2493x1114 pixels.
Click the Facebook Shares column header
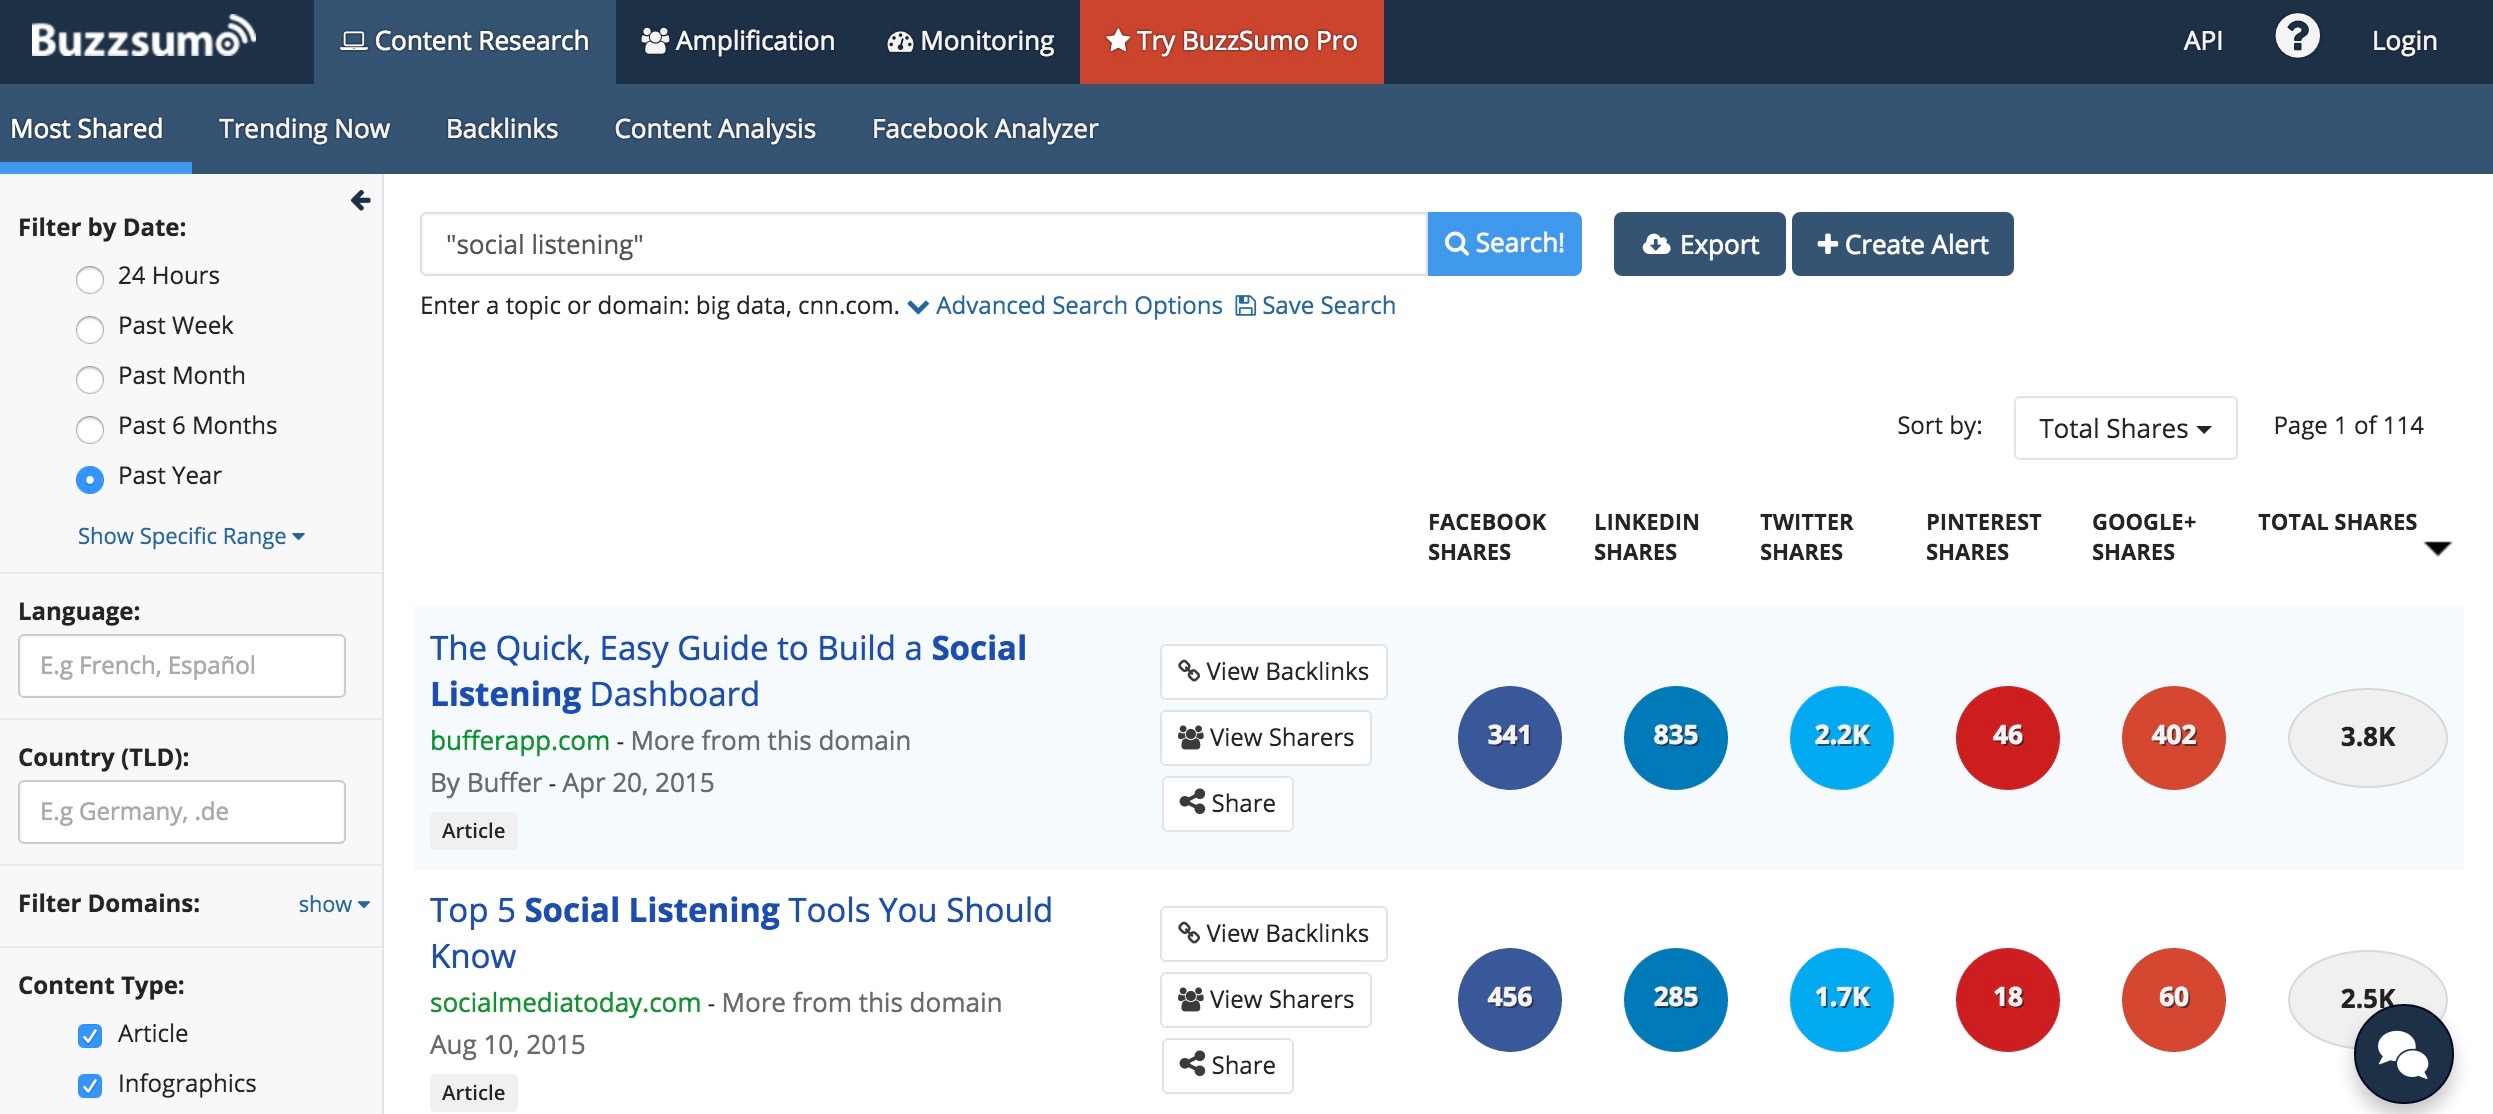(1487, 537)
